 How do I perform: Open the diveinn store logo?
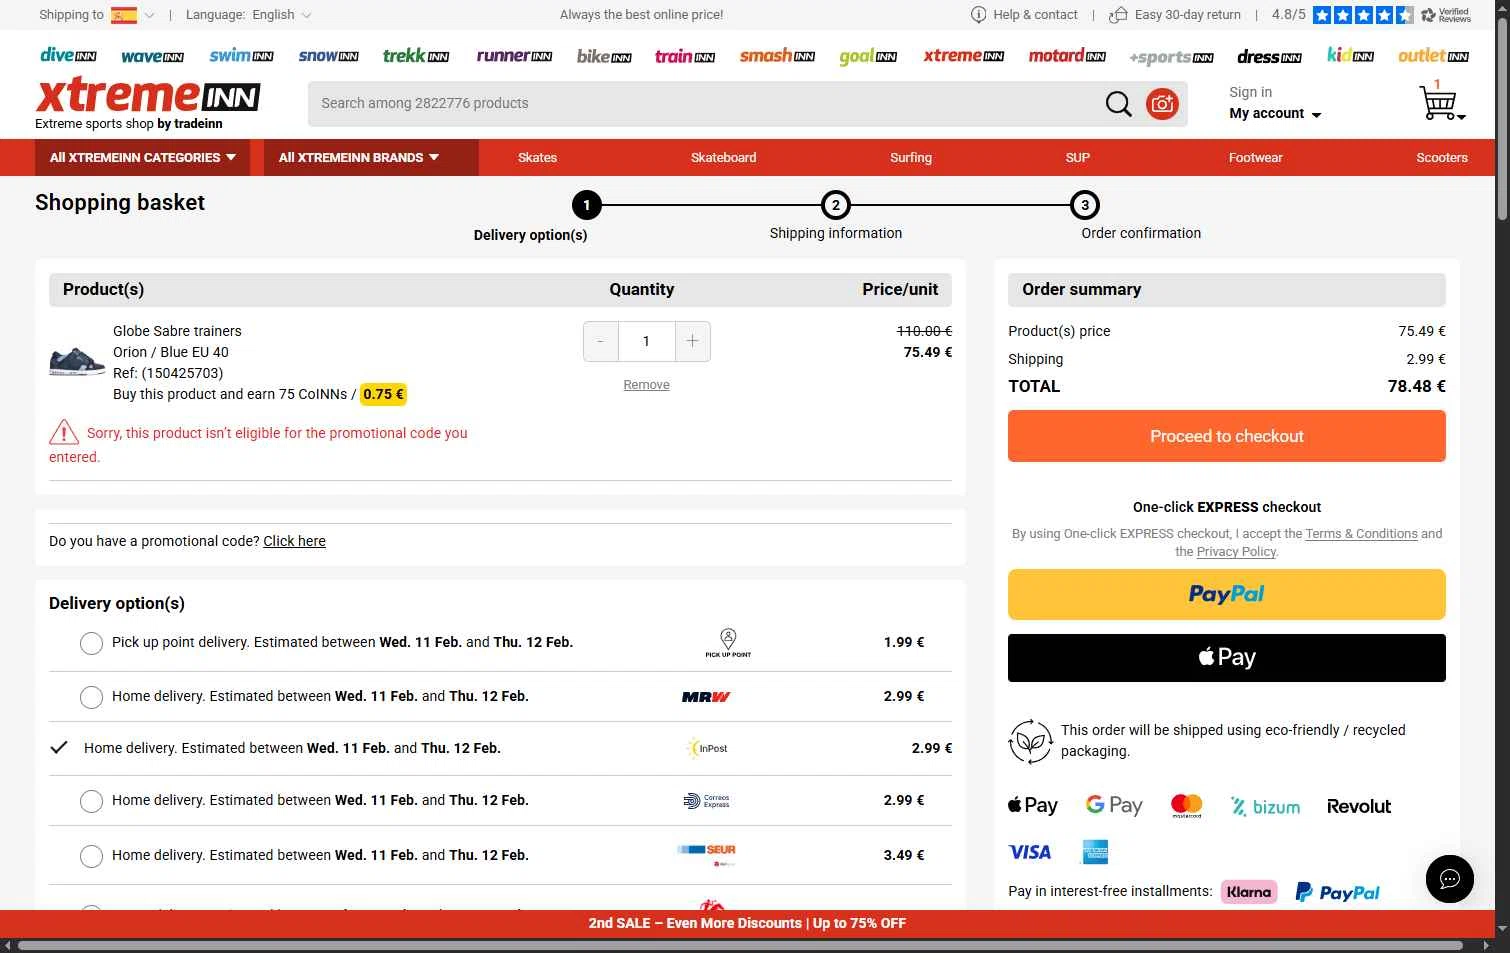68,56
